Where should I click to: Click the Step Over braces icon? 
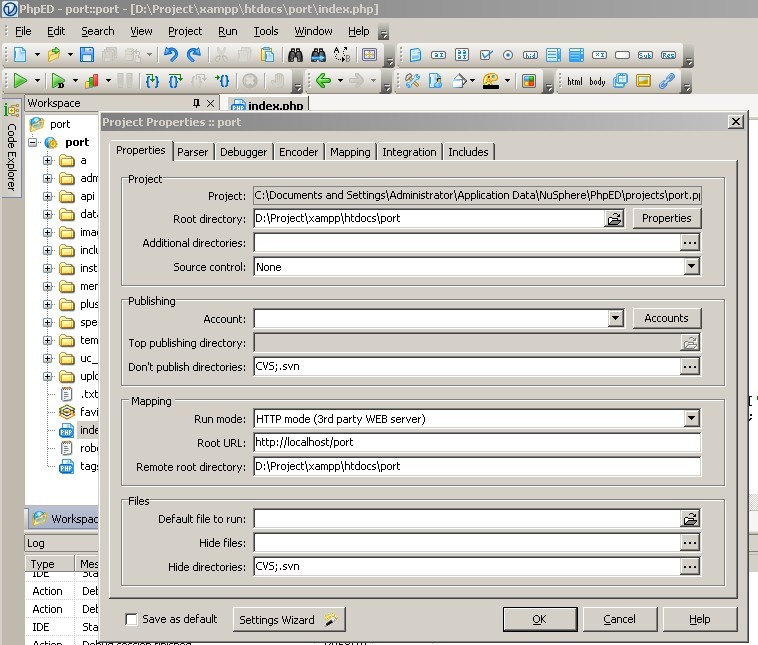[175, 81]
